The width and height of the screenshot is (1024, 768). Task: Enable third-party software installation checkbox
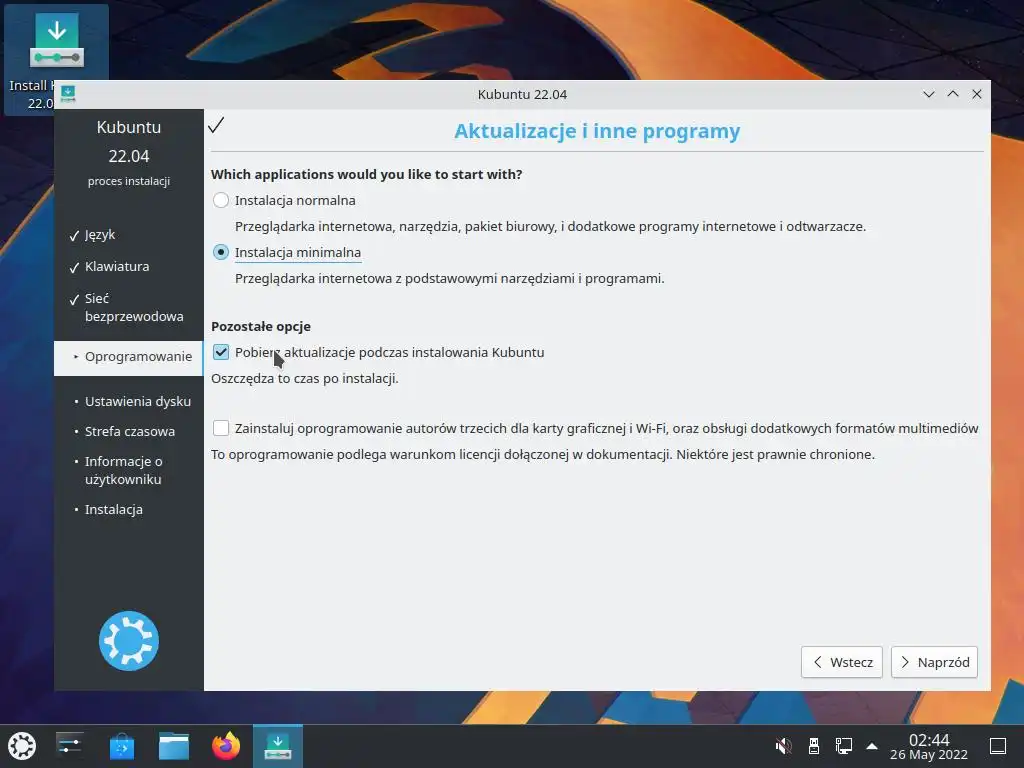[221, 428]
